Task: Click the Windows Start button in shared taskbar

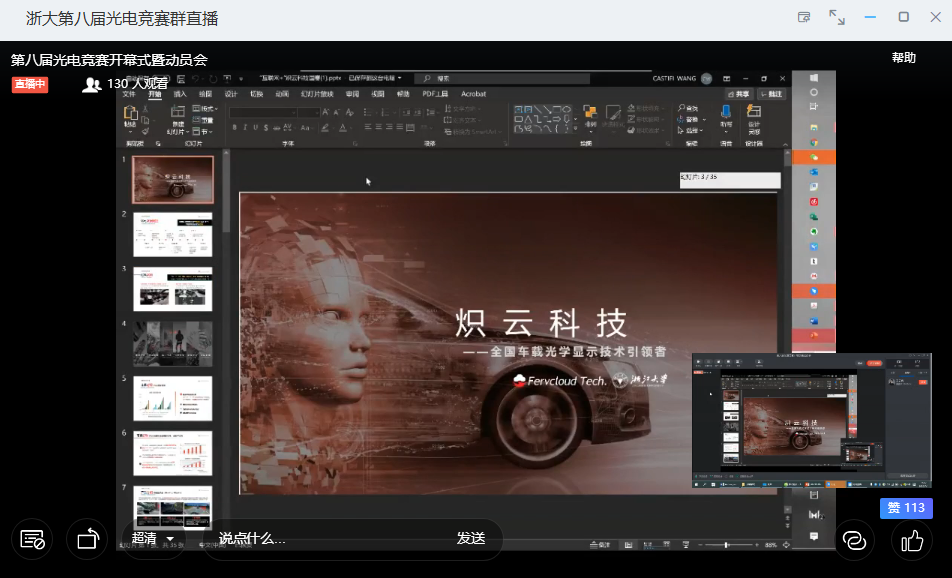Action: (x=814, y=78)
